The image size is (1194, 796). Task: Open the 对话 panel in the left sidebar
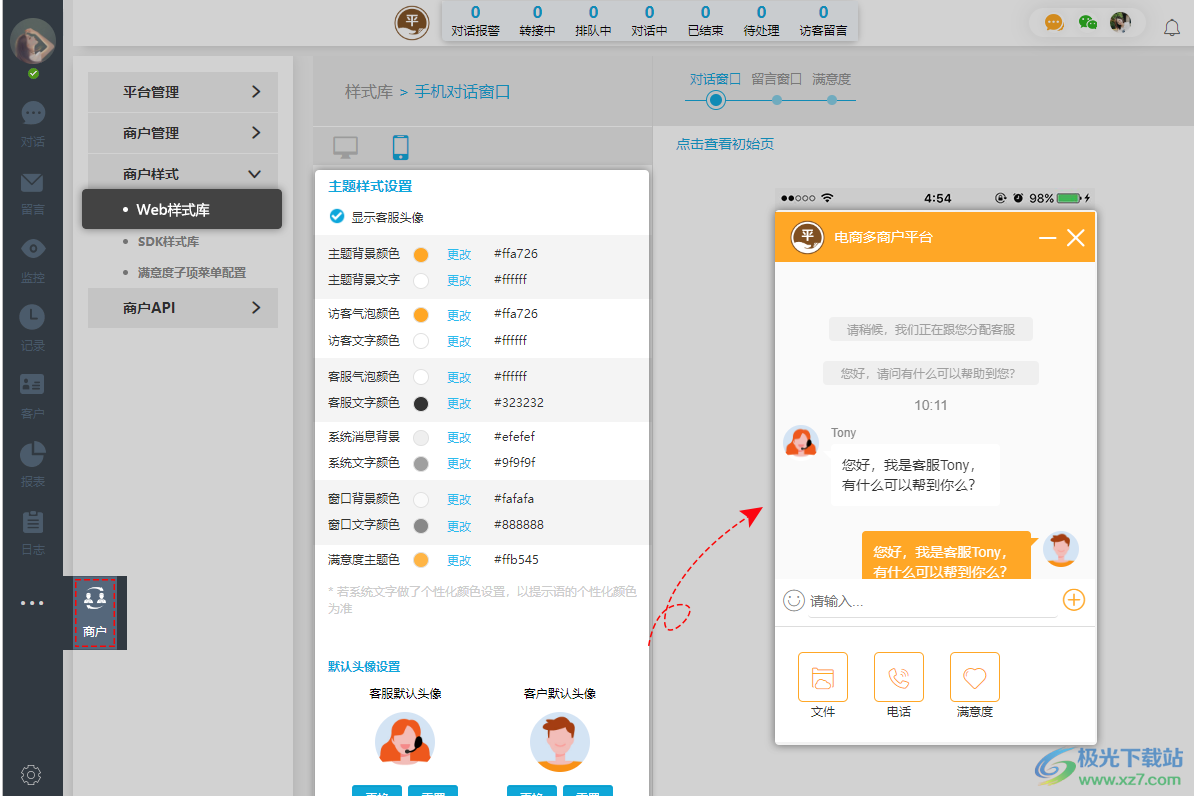click(33, 122)
